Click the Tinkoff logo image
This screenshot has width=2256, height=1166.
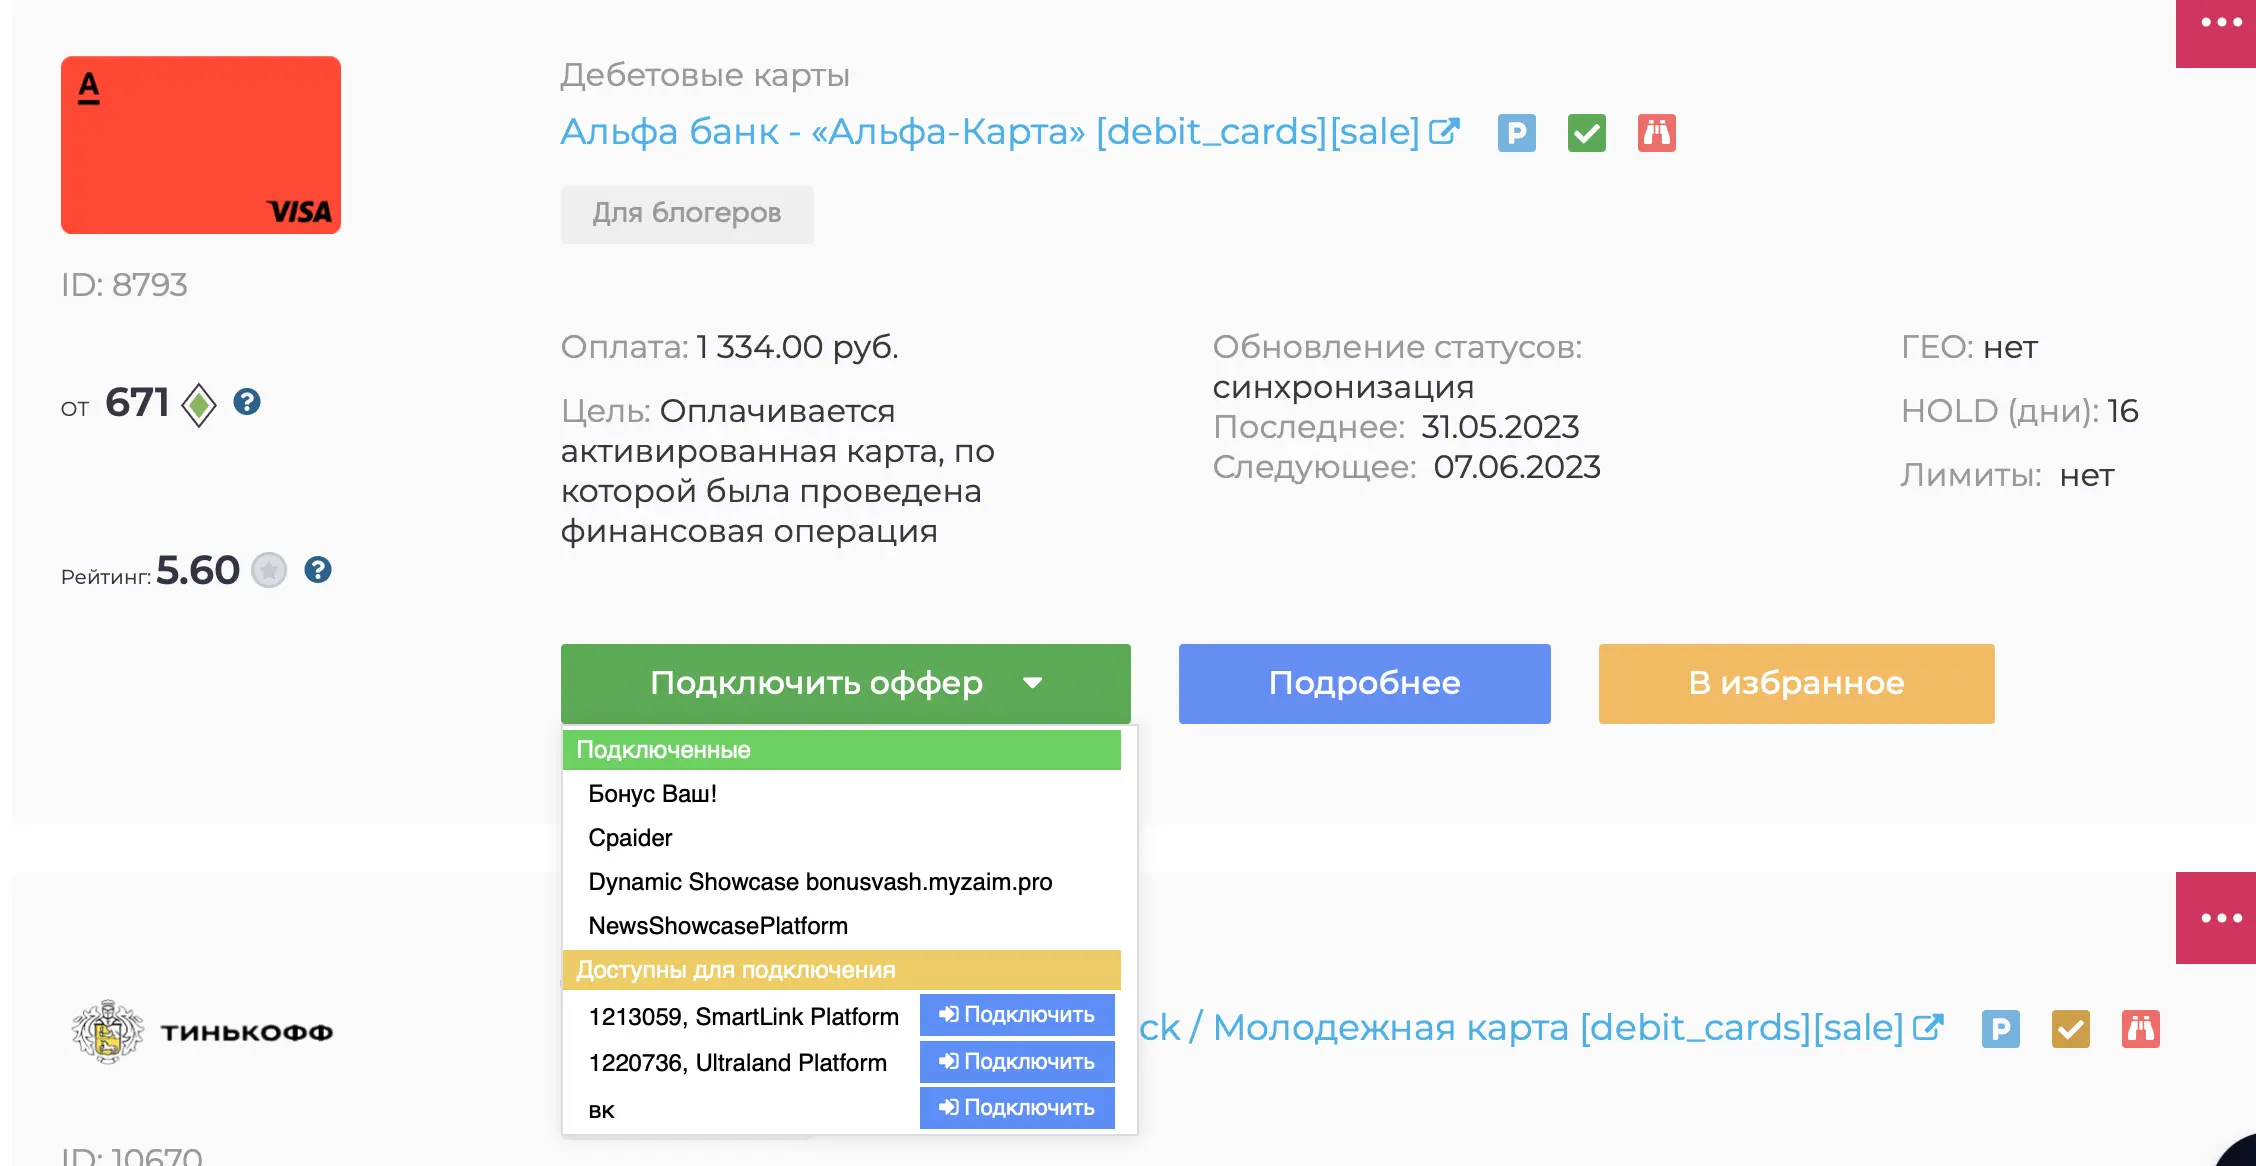pos(201,1031)
